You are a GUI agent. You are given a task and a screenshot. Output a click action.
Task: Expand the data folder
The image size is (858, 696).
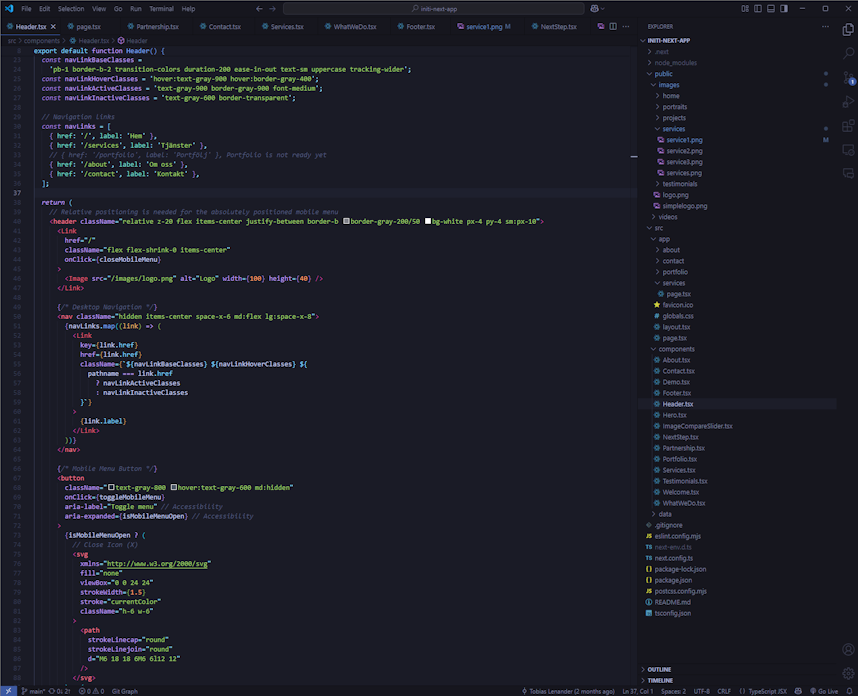738,514
